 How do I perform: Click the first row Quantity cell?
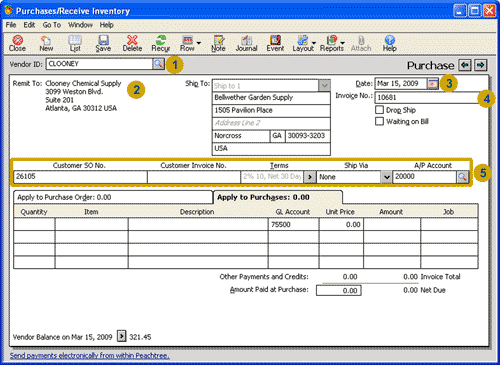(34, 224)
